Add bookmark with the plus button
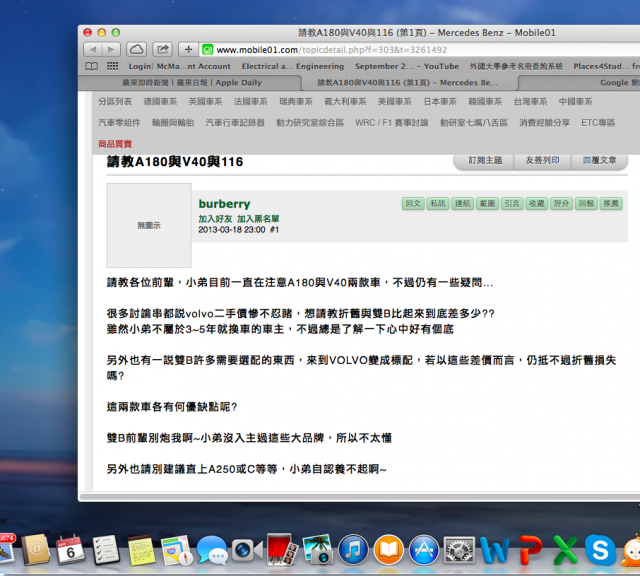 coord(188,50)
